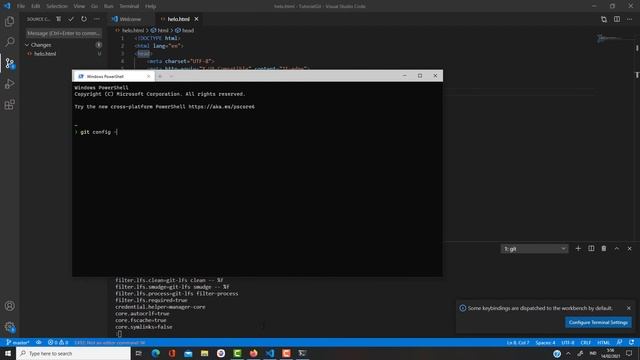Screen dimensions: 640x360
Task: Close the VS Code terminal panel
Action: click(x=629, y=249)
